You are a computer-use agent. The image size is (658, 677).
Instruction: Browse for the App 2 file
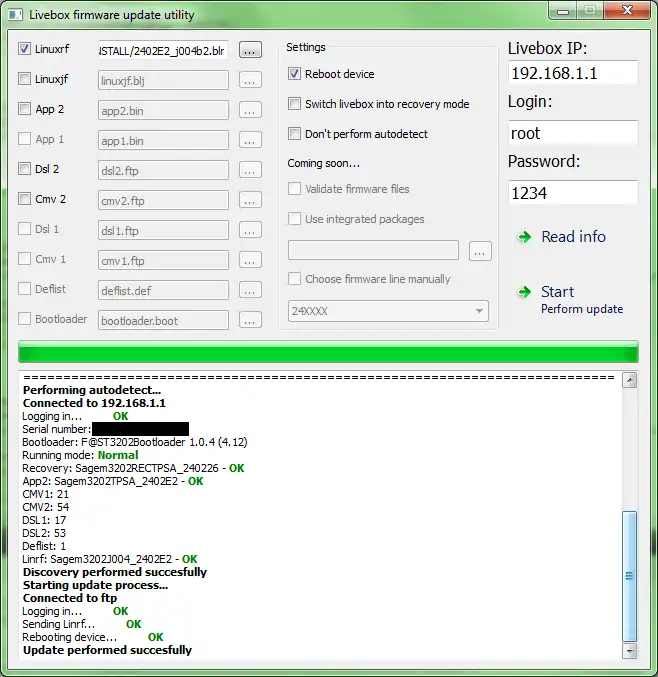pyautogui.click(x=250, y=110)
